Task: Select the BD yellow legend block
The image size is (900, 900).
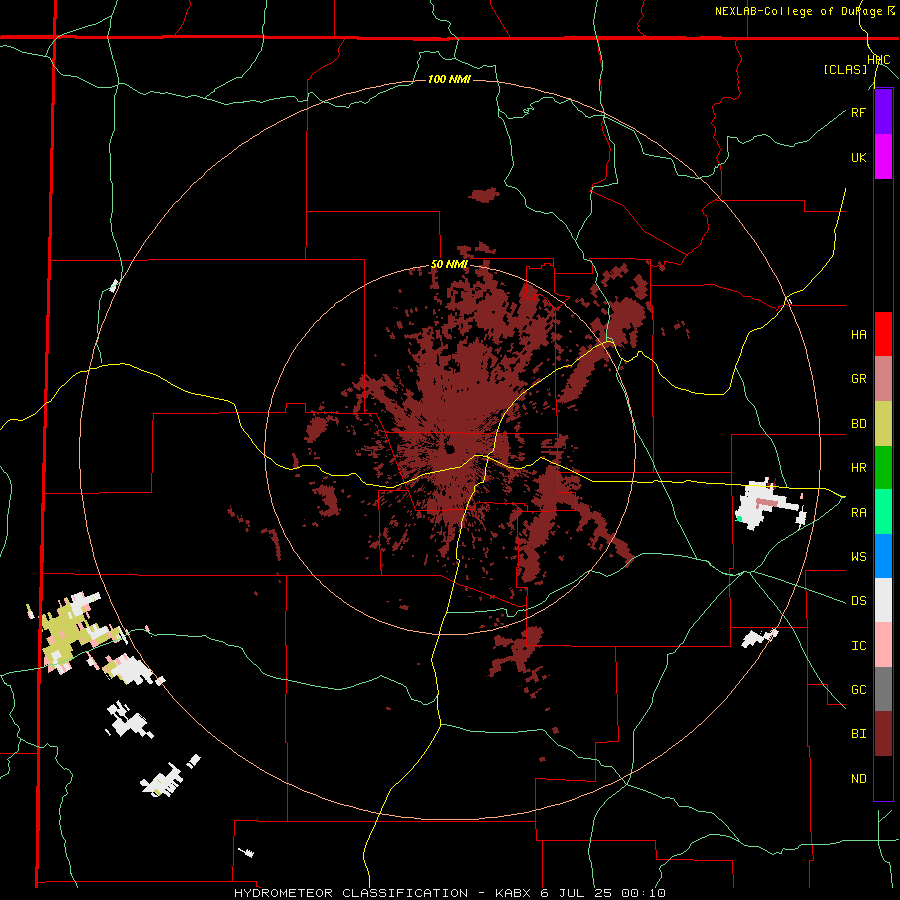Action: point(883,424)
